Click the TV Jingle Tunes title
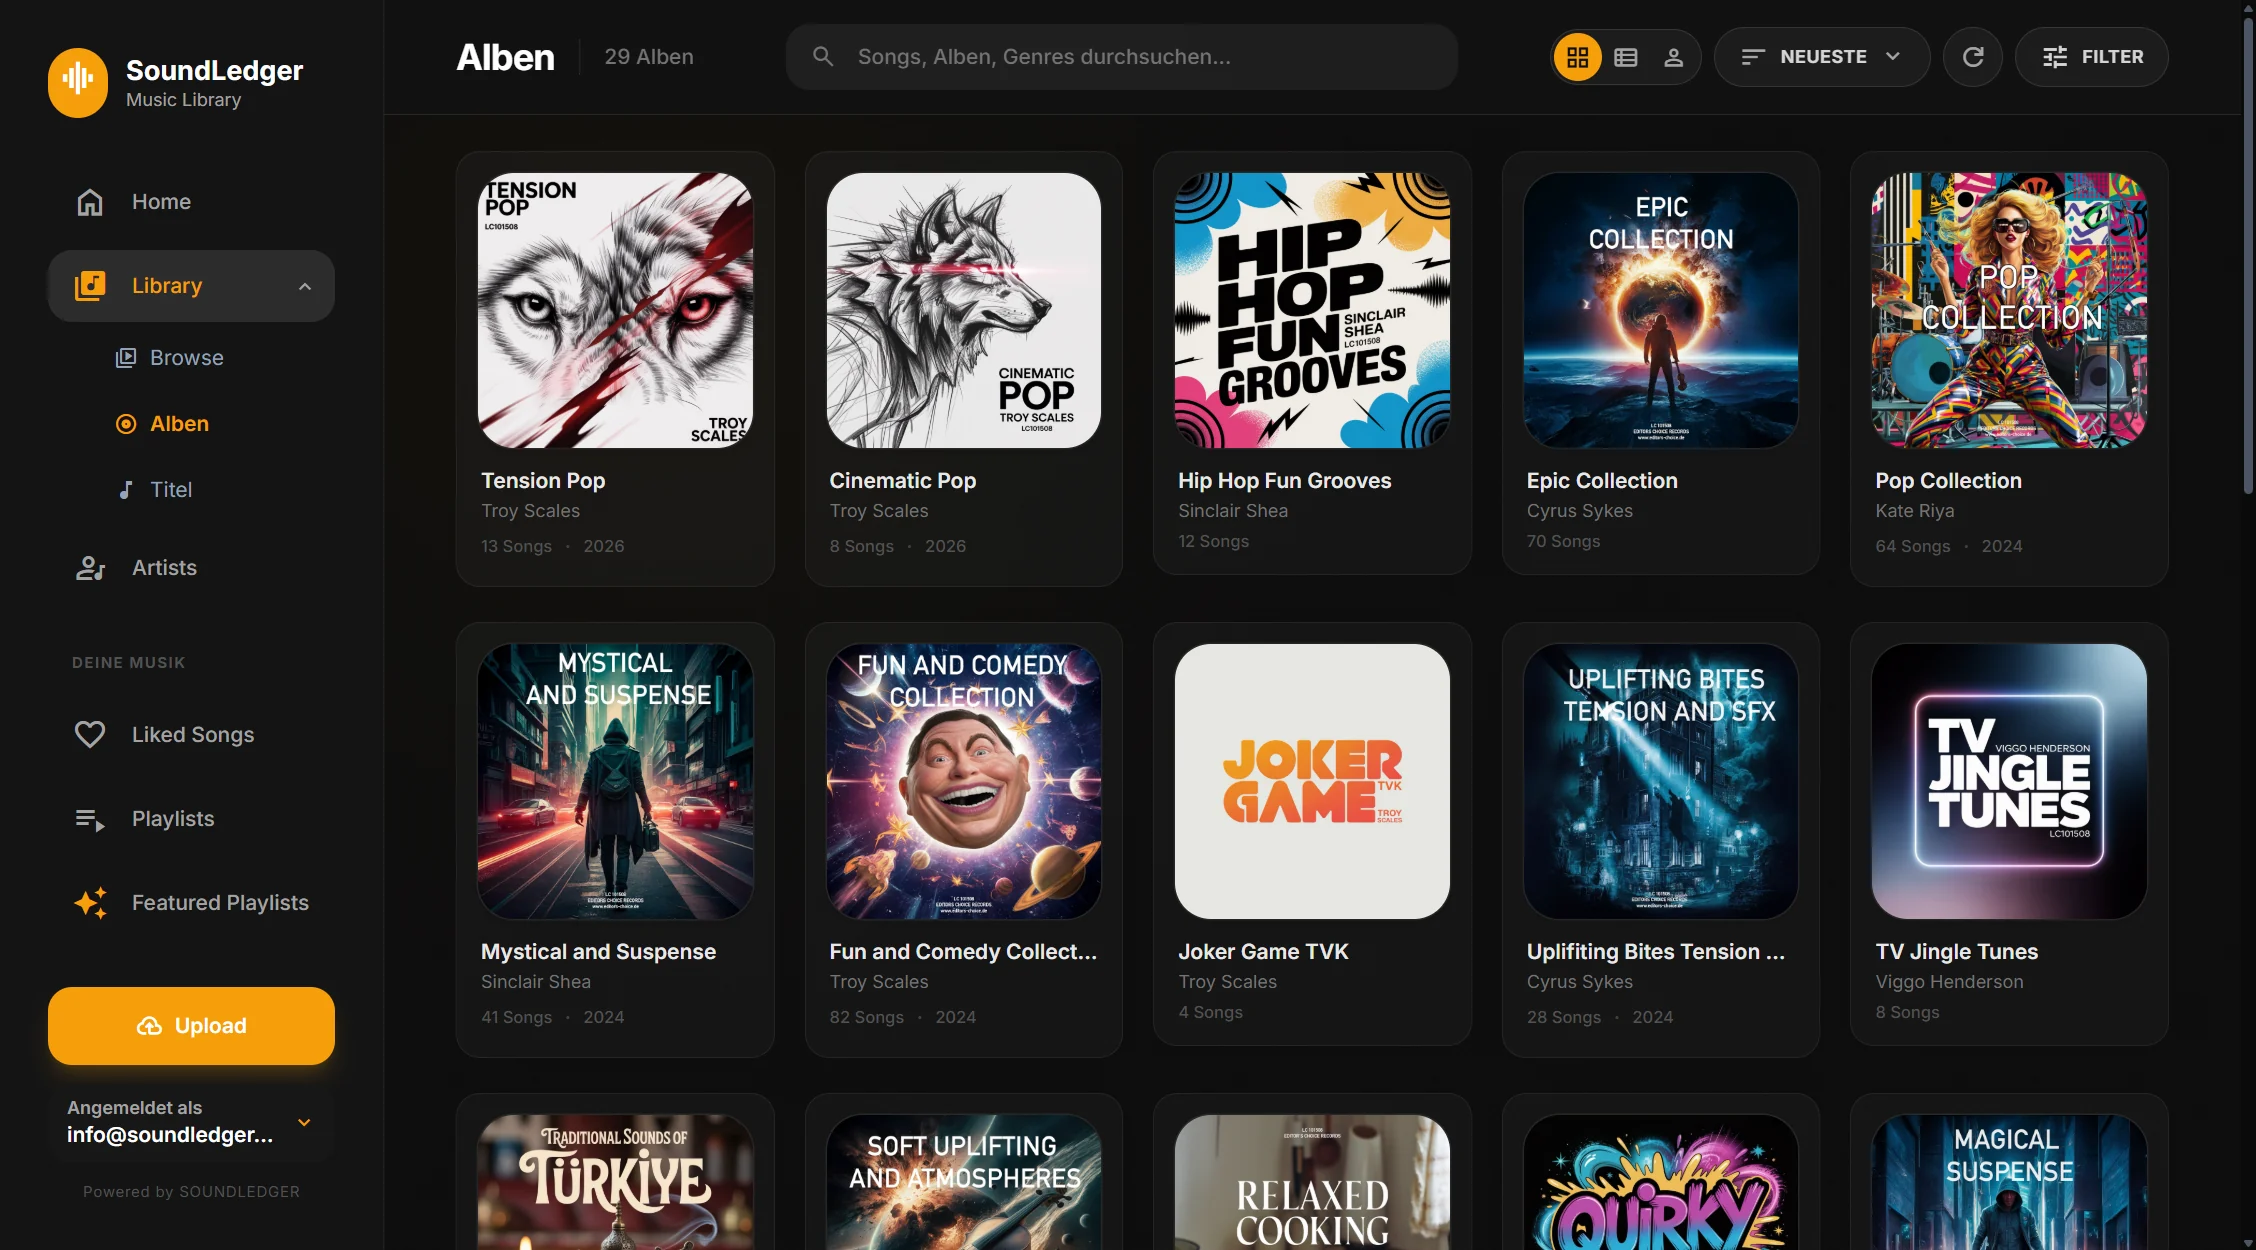2256x1250 pixels. pyautogui.click(x=1957, y=952)
